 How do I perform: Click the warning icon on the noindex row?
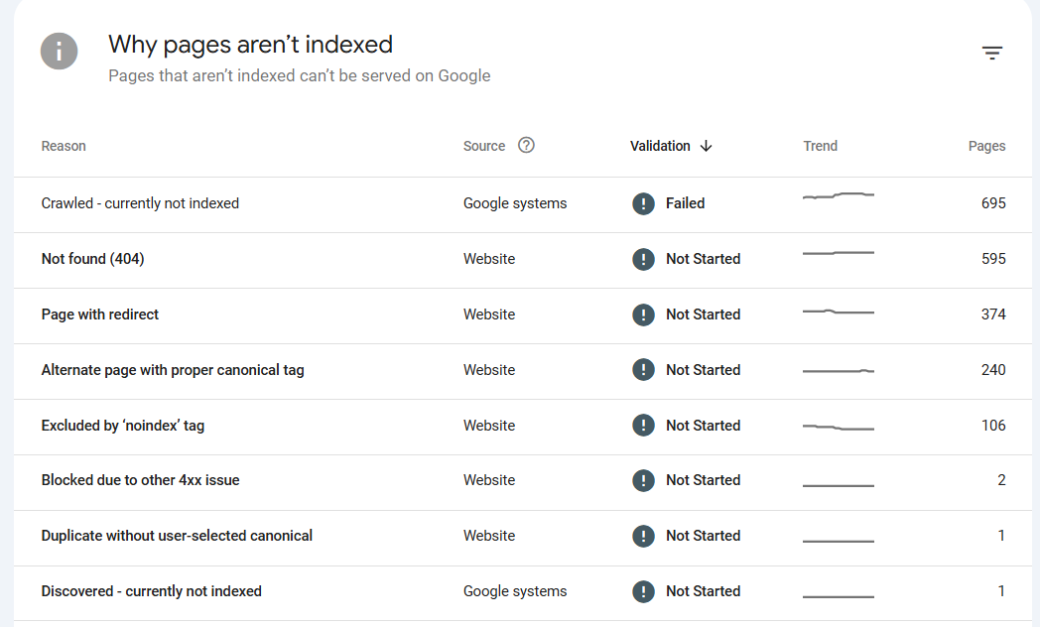pyautogui.click(x=644, y=425)
